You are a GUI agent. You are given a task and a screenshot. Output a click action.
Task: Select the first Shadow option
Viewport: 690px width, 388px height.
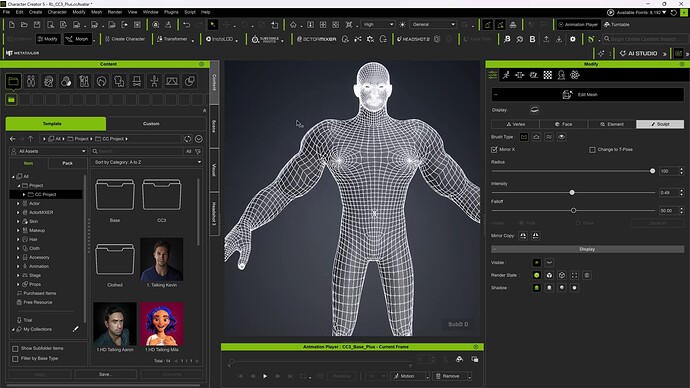click(x=536, y=288)
